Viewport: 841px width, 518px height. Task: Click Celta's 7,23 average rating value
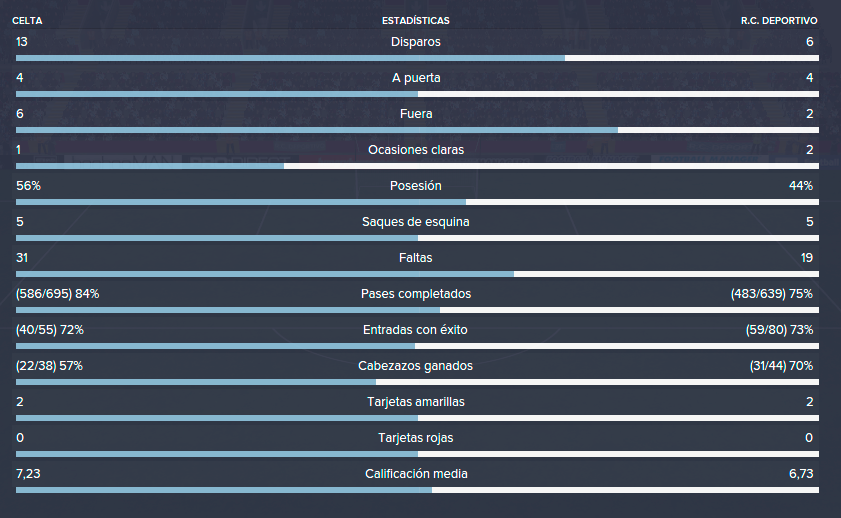pyautogui.click(x=28, y=473)
